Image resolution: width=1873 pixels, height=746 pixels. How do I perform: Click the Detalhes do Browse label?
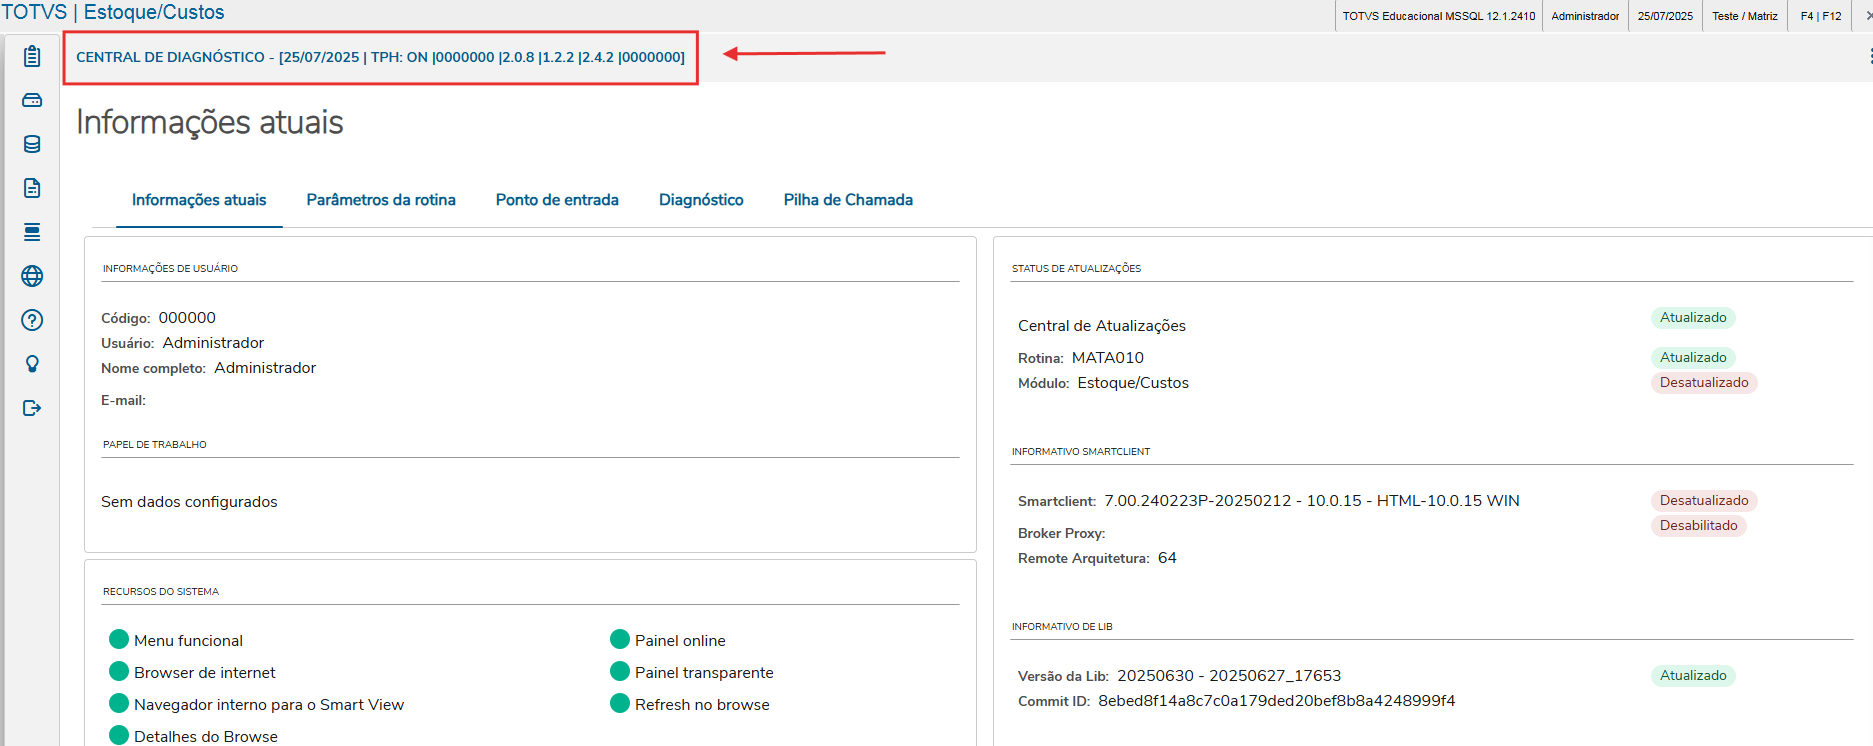click(206, 737)
